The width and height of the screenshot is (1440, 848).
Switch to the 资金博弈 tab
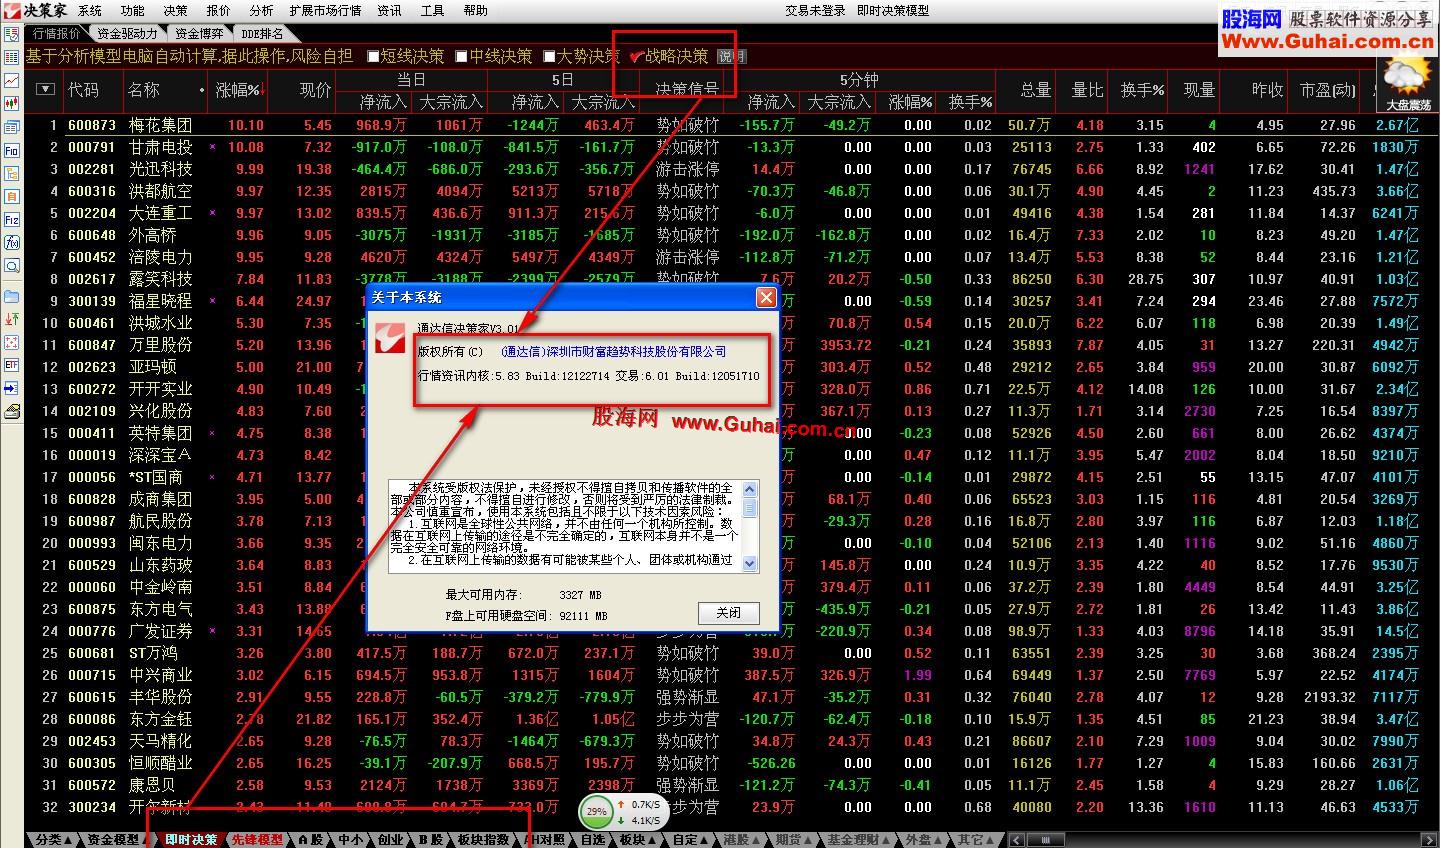(198, 34)
